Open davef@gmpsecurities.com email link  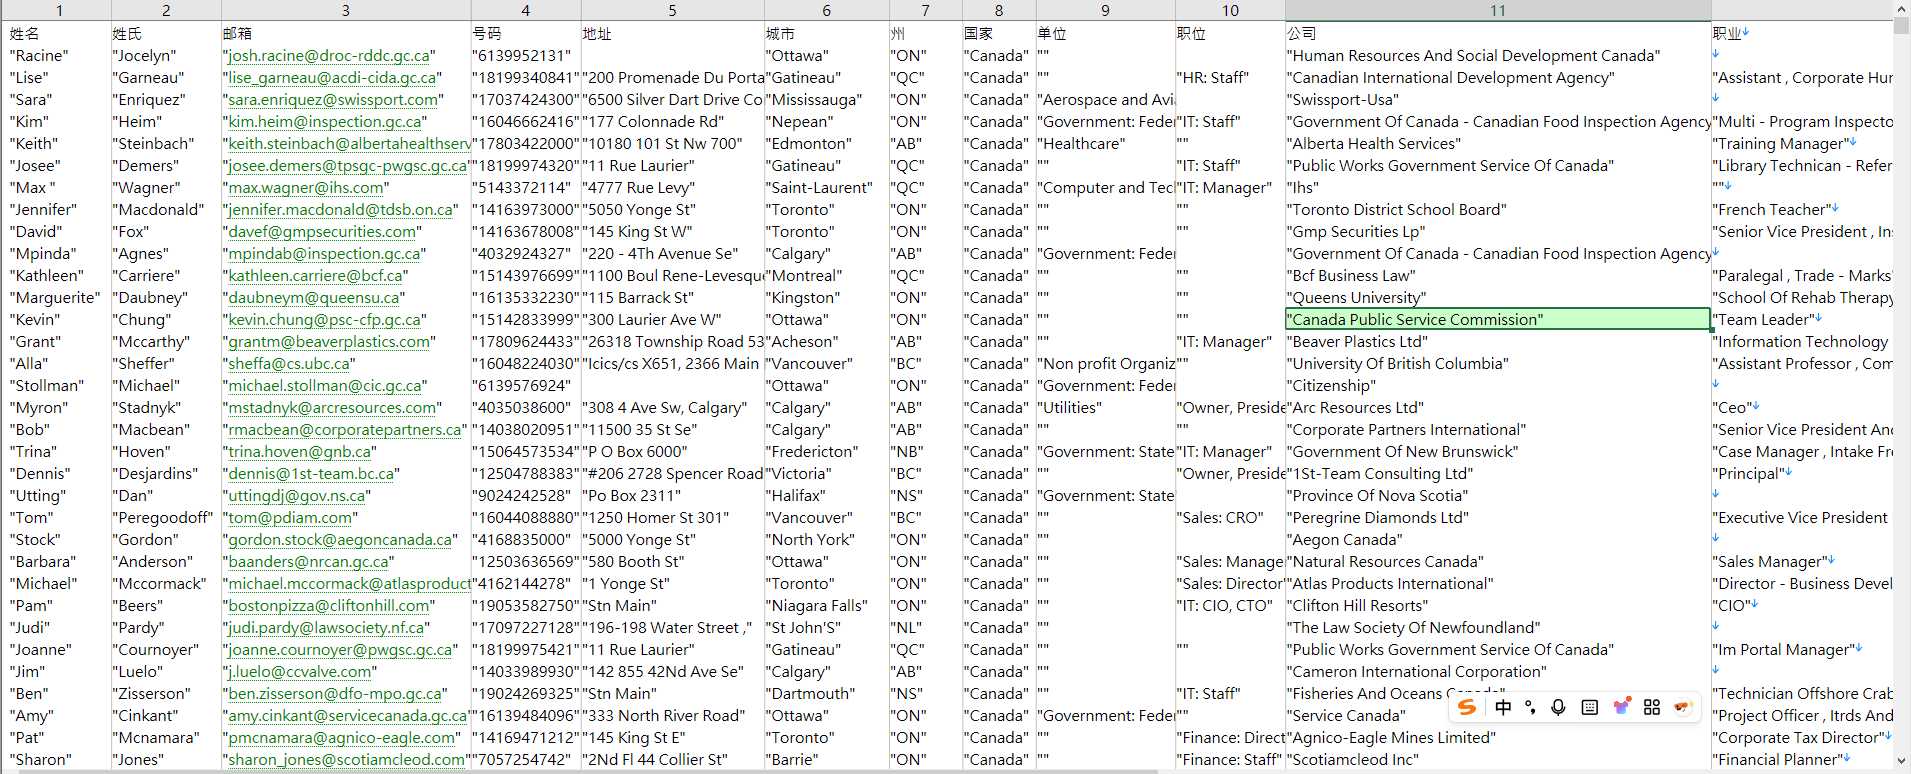pyautogui.click(x=322, y=232)
